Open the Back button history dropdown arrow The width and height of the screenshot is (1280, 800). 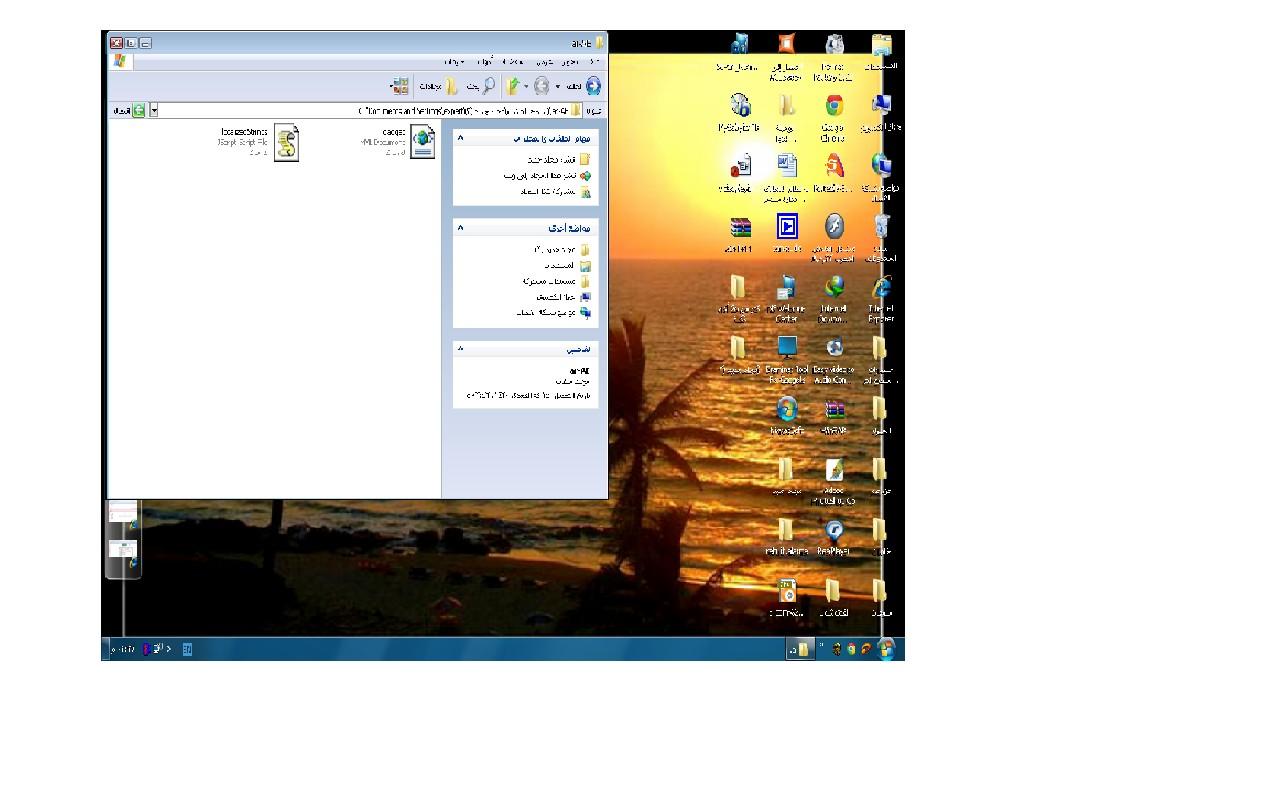(x=557, y=86)
